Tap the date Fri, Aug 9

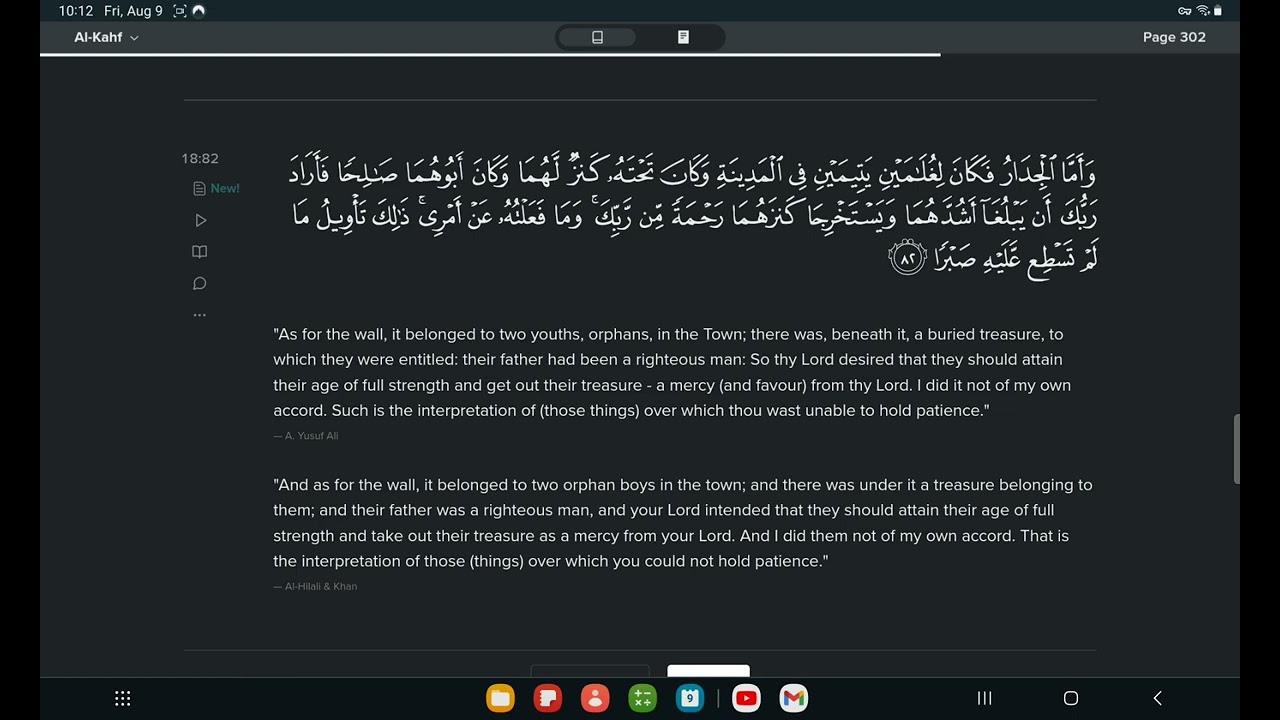(x=133, y=11)
